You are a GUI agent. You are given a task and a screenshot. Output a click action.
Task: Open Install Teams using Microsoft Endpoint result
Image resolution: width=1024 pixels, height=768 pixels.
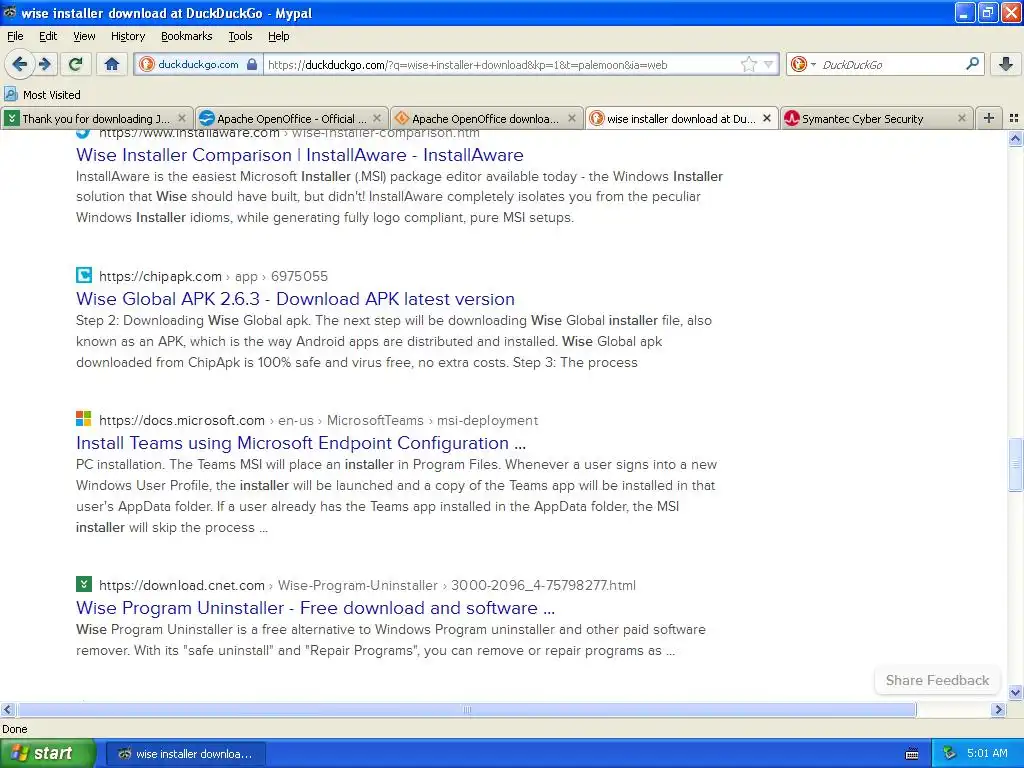click(301, 443)
